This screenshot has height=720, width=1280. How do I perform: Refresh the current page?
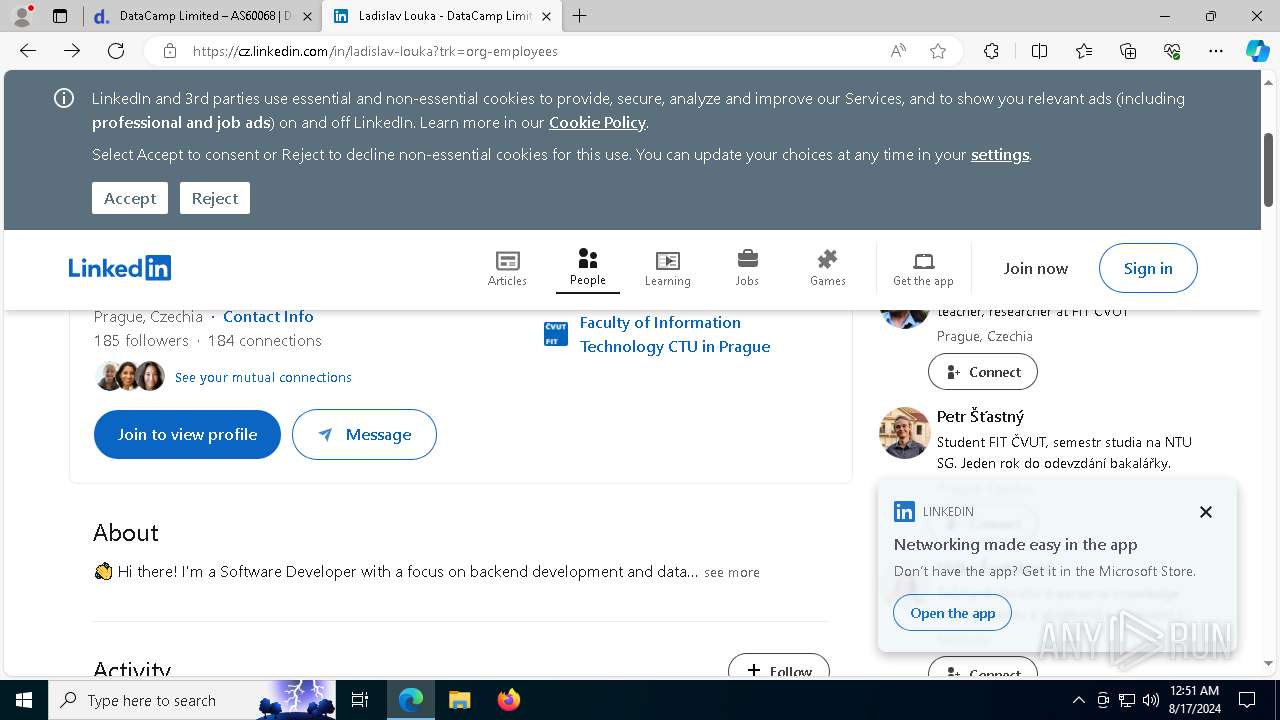pyautogui.click(x=116, y=51)
